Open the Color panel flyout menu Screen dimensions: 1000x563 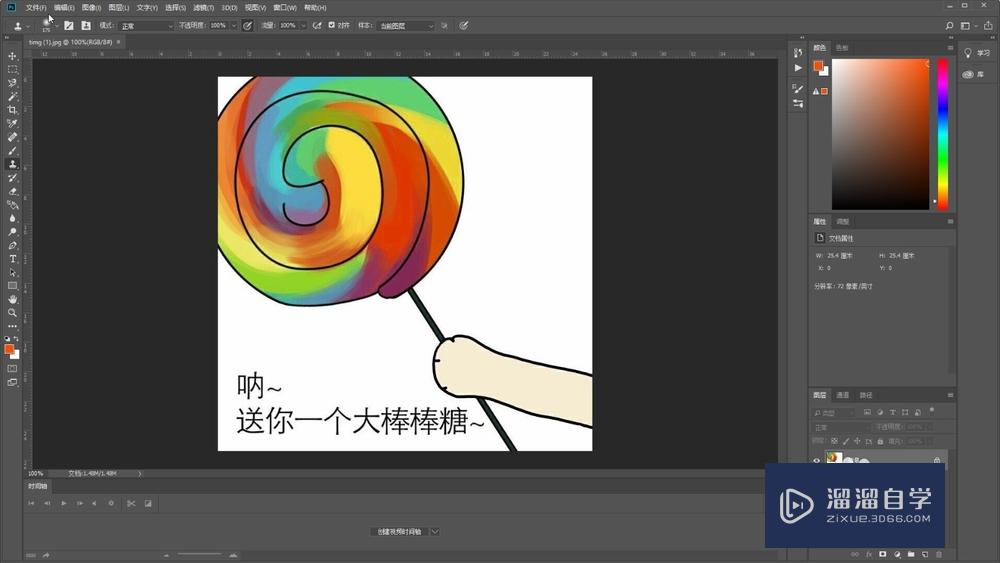coord(950,48)
